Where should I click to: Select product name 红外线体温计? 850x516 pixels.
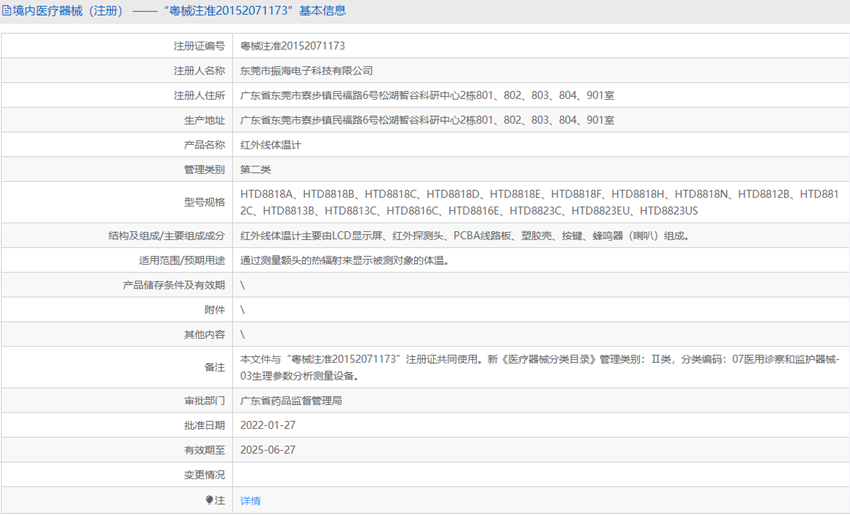(x=271, y=145)
